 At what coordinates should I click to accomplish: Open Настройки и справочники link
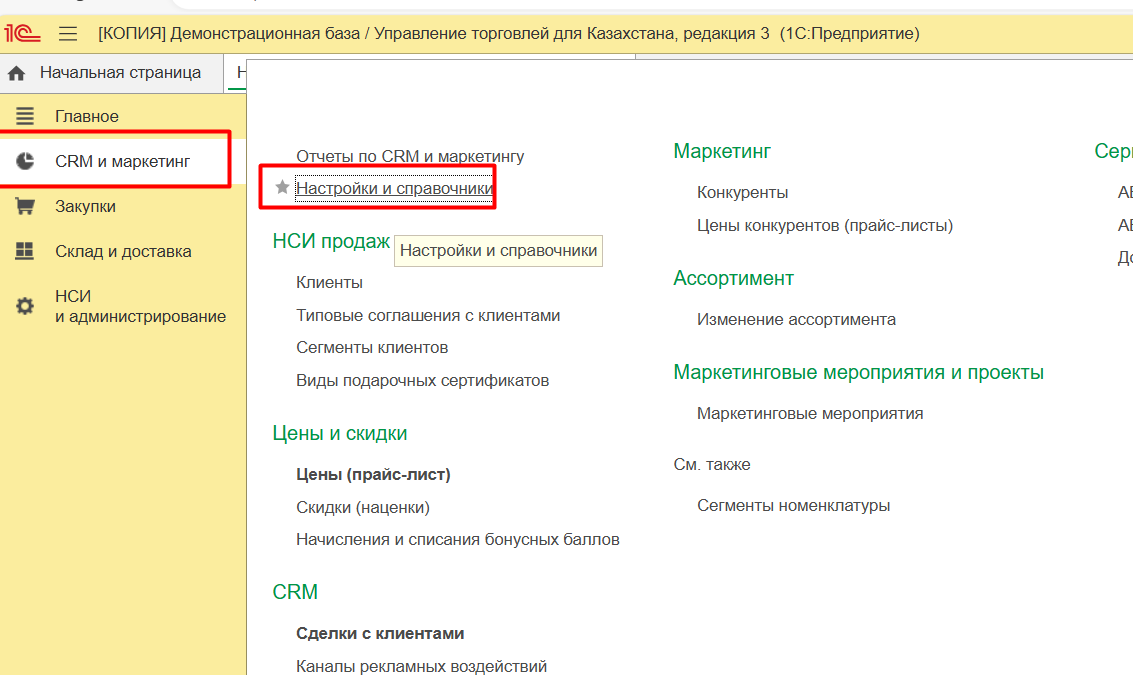coord(394,189)
